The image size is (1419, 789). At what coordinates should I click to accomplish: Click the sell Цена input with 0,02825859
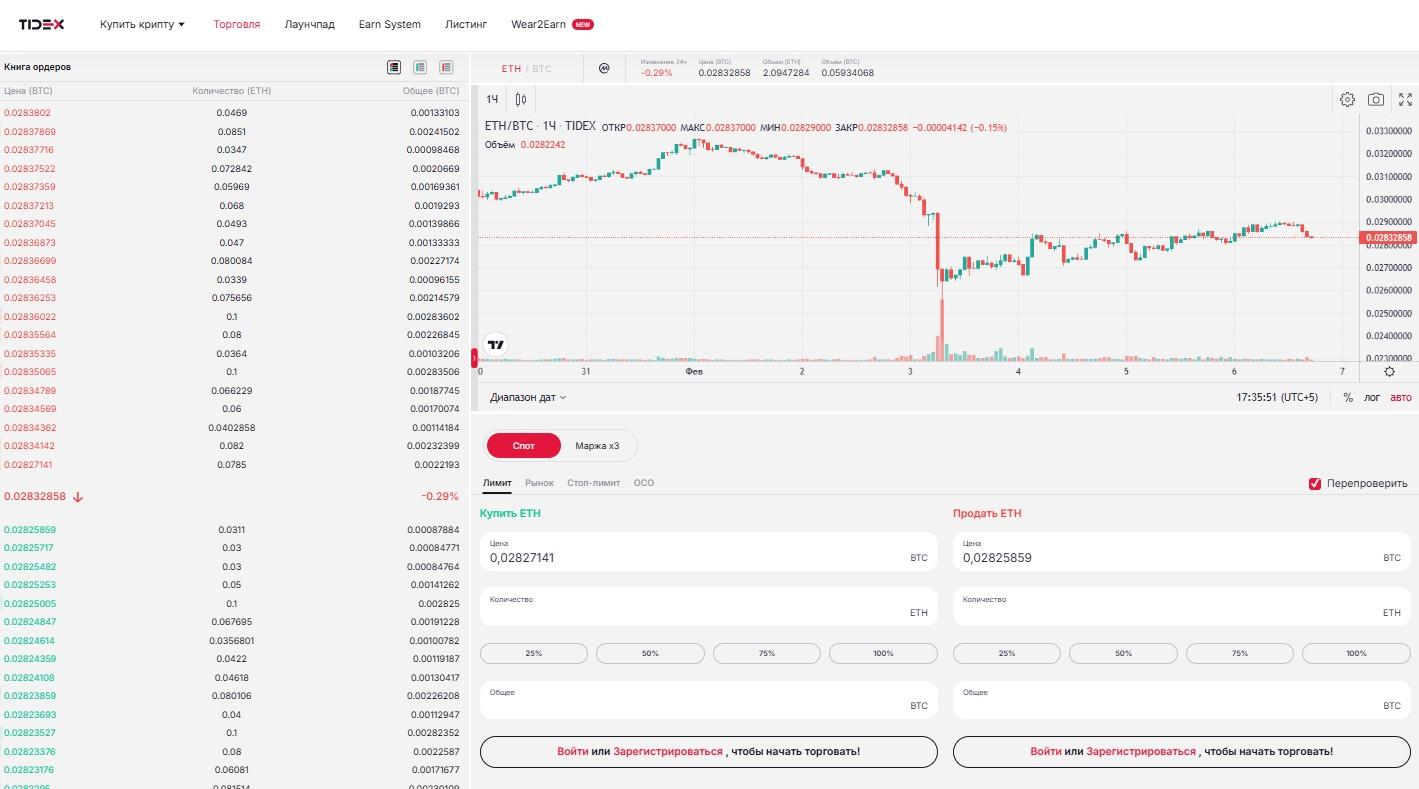tap(1182, 551)
